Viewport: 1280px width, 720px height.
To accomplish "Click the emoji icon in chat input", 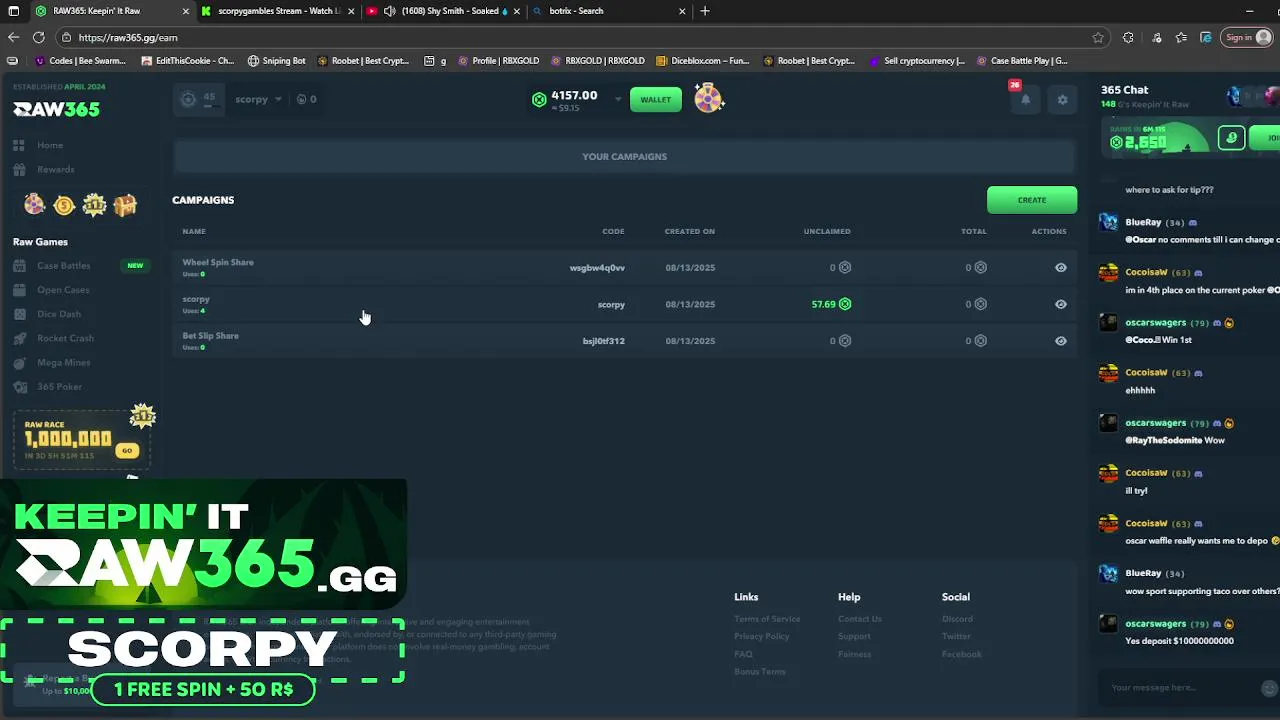I will coord(1269,688).
